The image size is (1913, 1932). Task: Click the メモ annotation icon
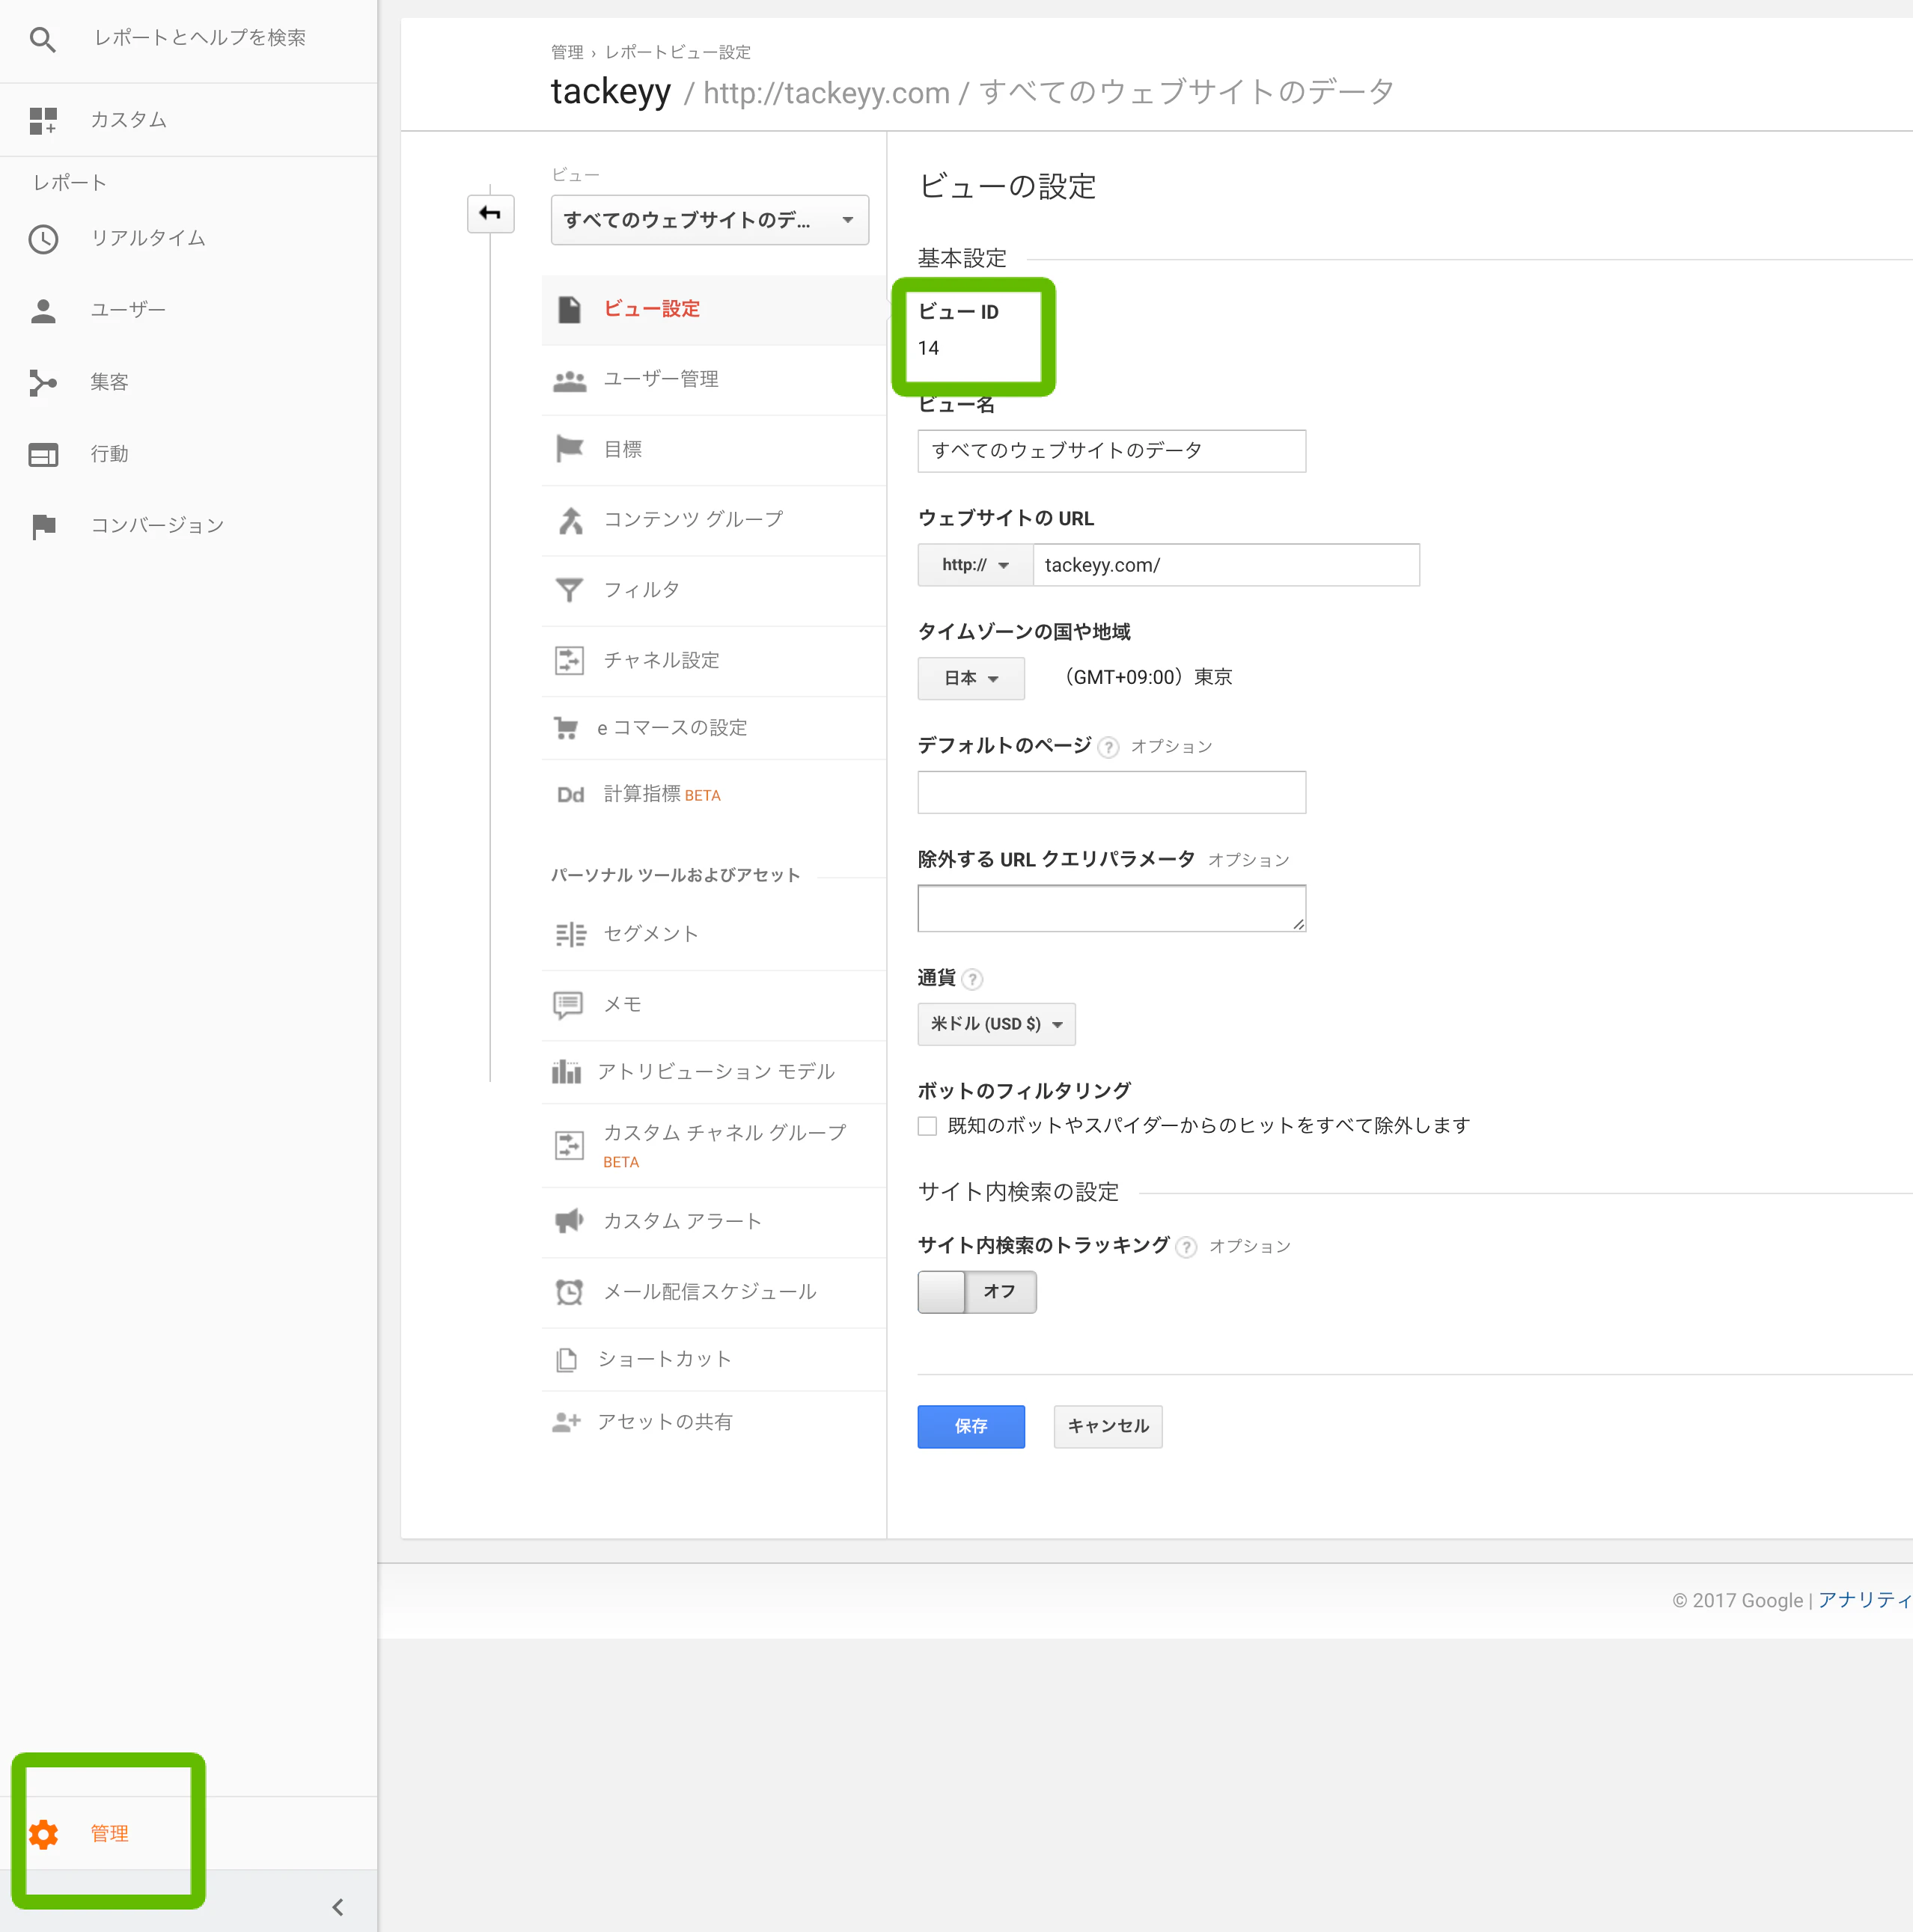click(x=568, y=1005)
